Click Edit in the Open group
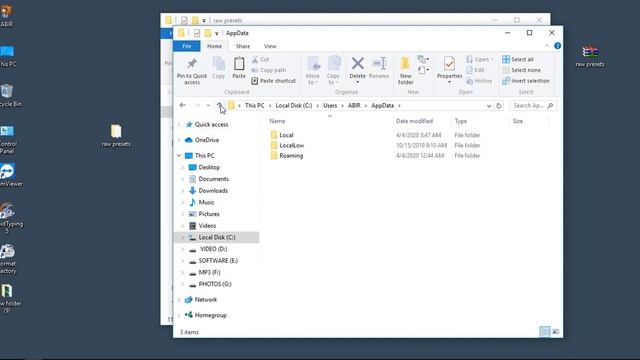The width and height of the screenshot is (640, 360). tap(476, 70)
